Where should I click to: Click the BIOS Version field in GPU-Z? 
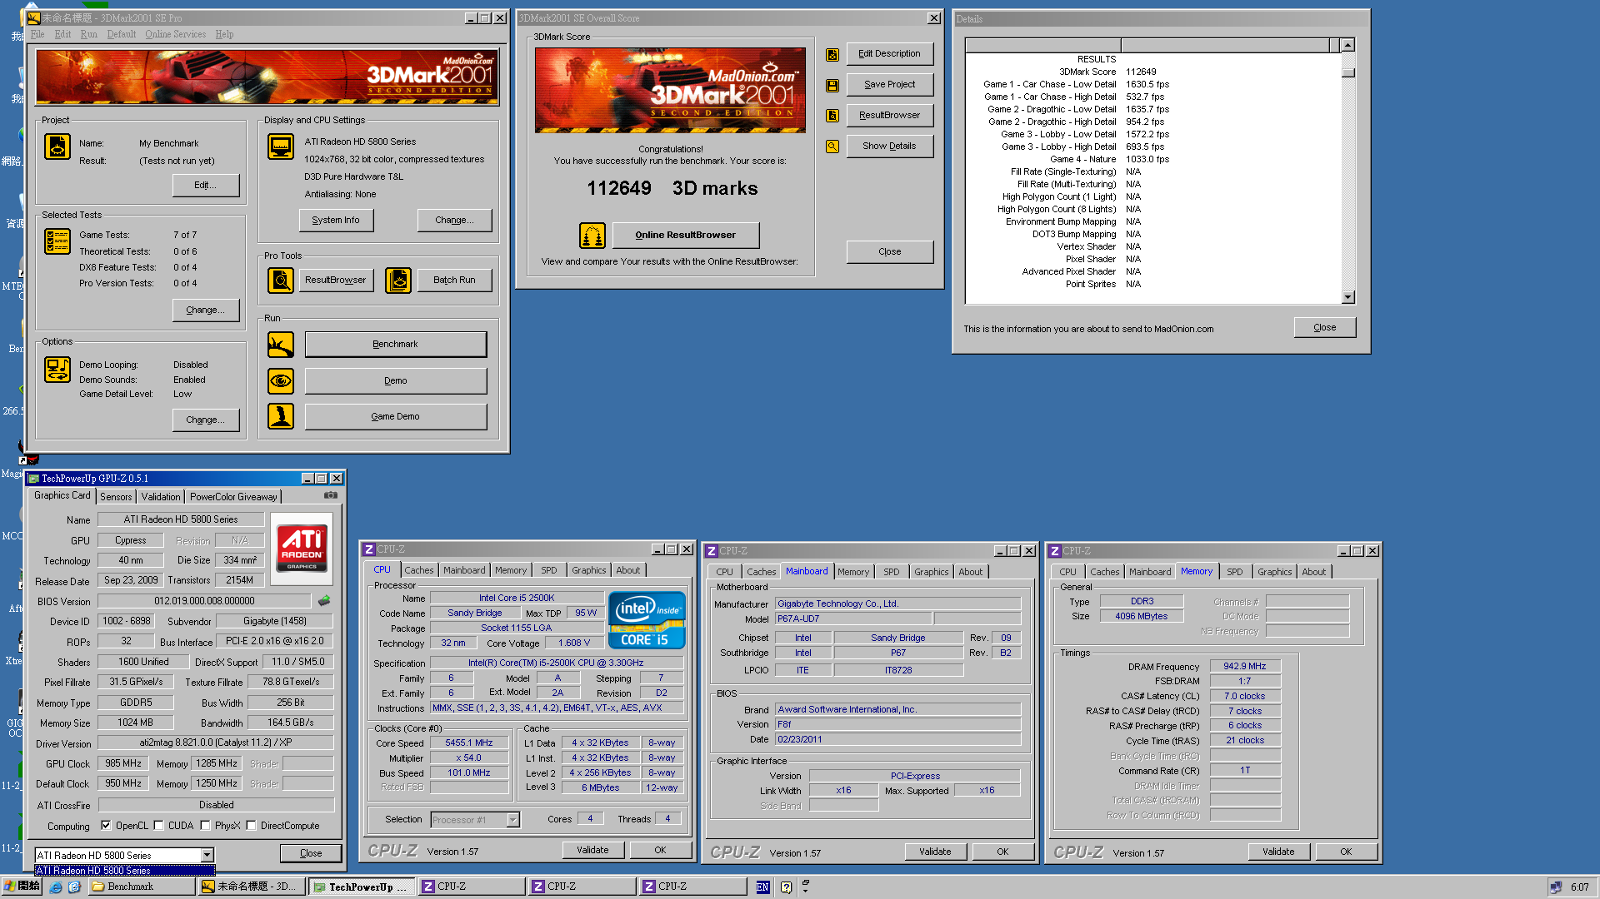point(204,601)
